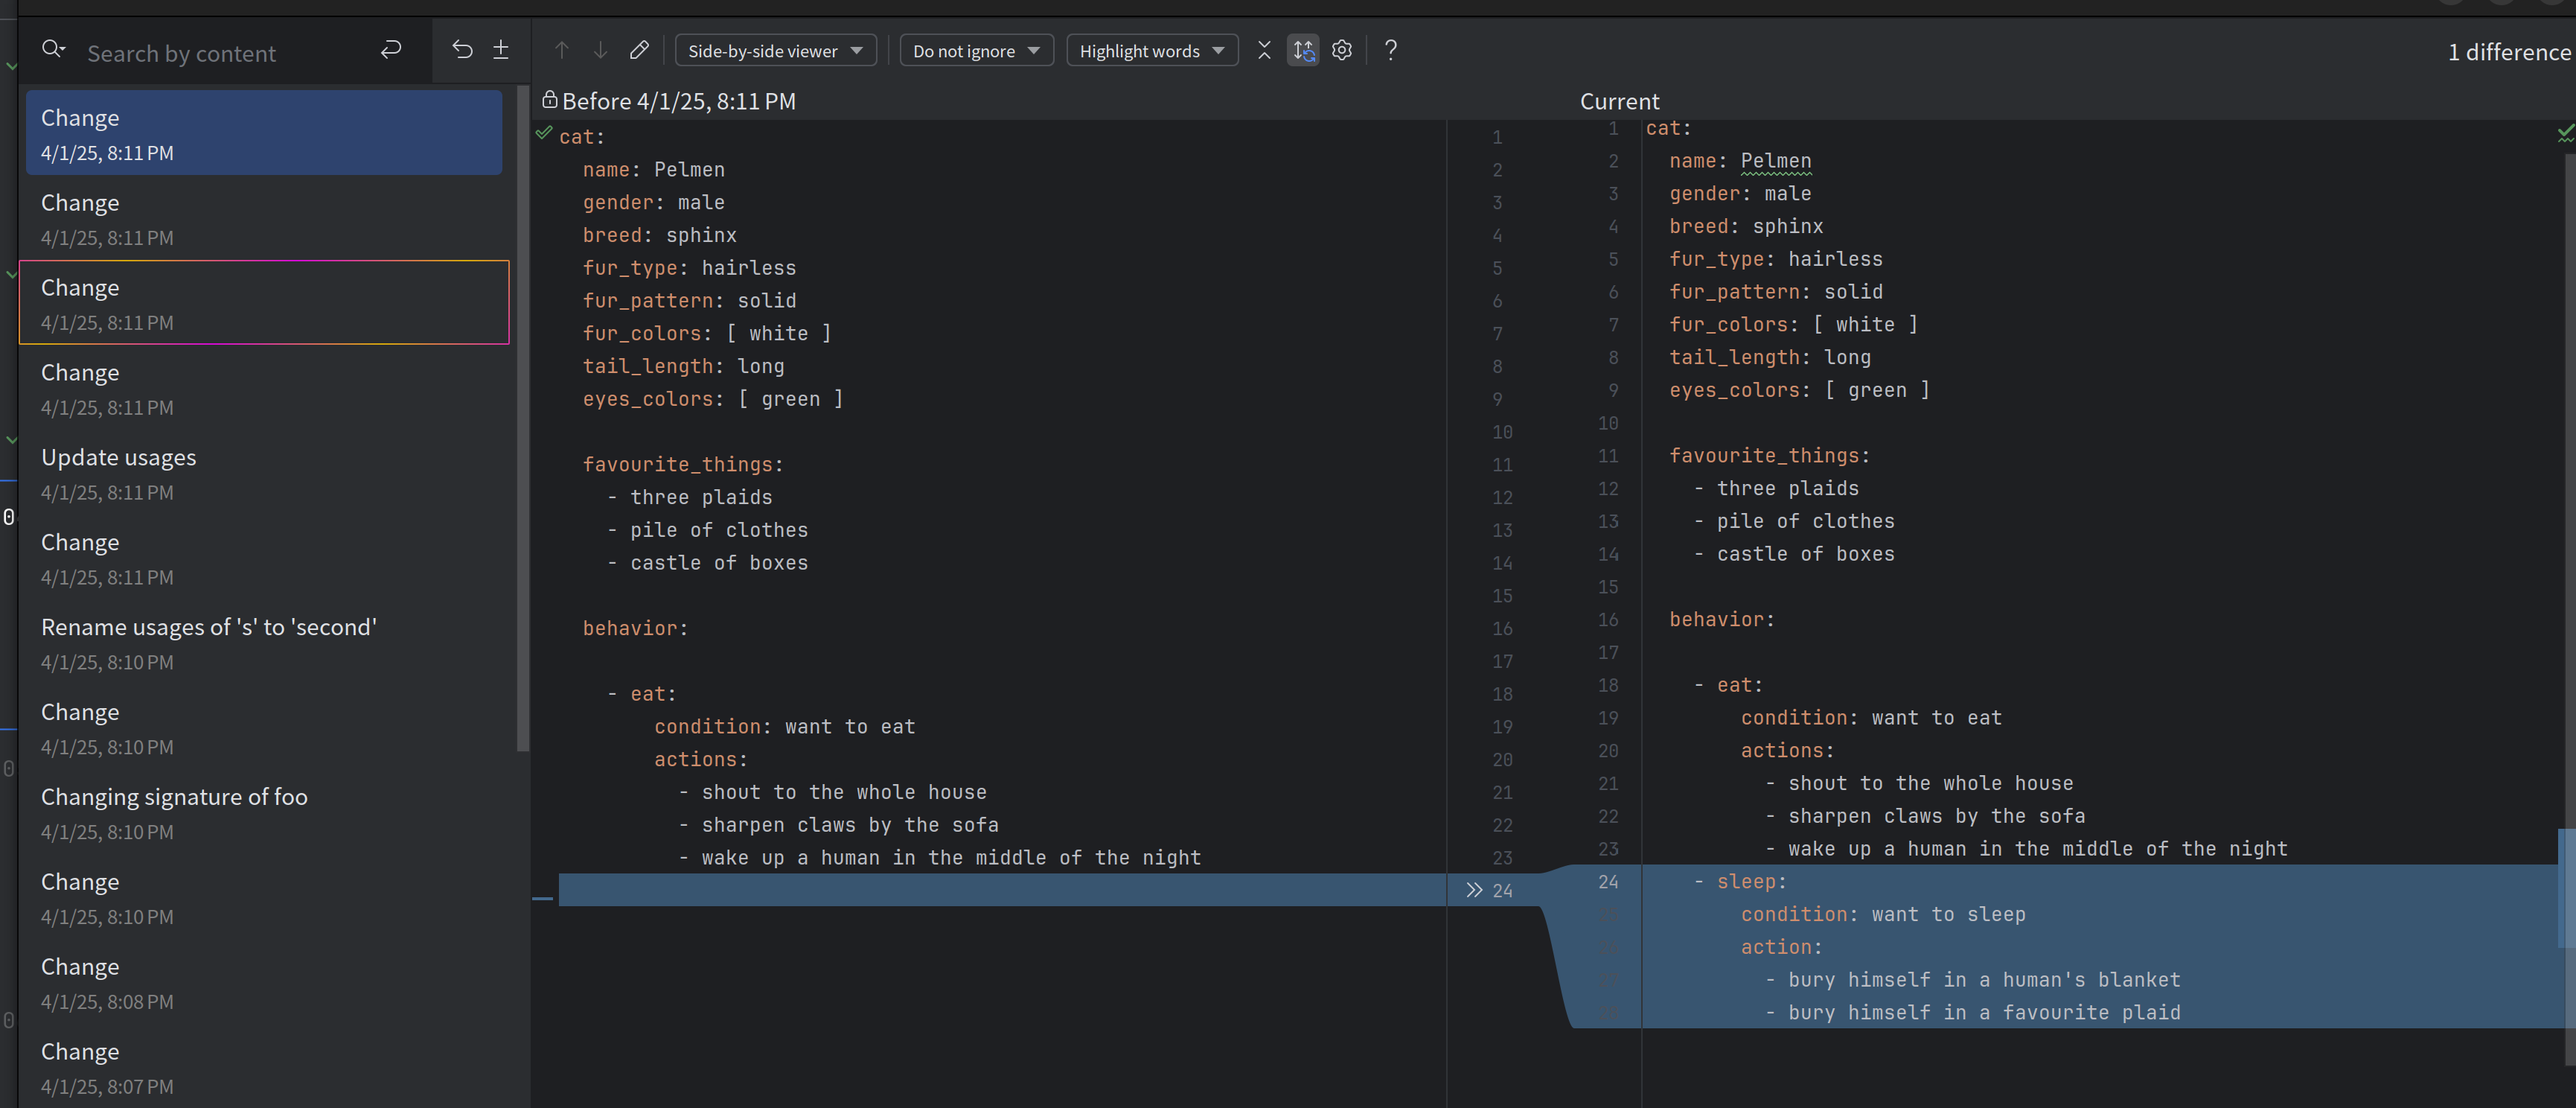2576x1108 pixels.
Task: Click the Create Patch plus-minus icon
Action: pos(501,49)
